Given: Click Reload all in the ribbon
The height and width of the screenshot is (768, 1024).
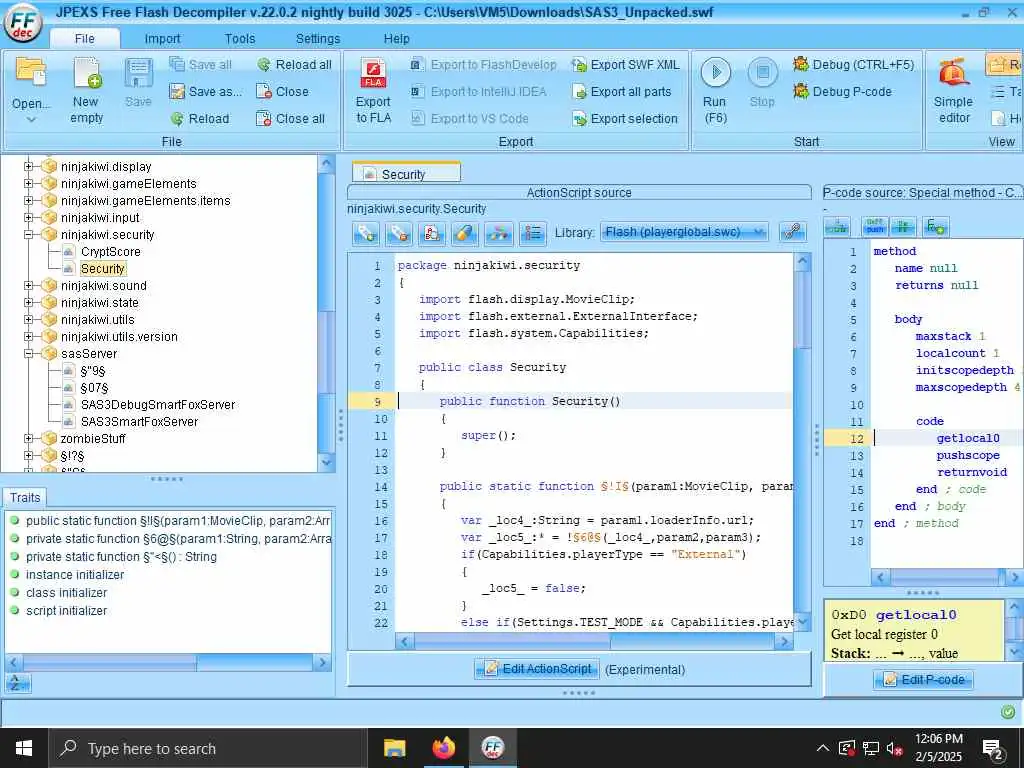Looking at the screenshot, I should 295,65.
